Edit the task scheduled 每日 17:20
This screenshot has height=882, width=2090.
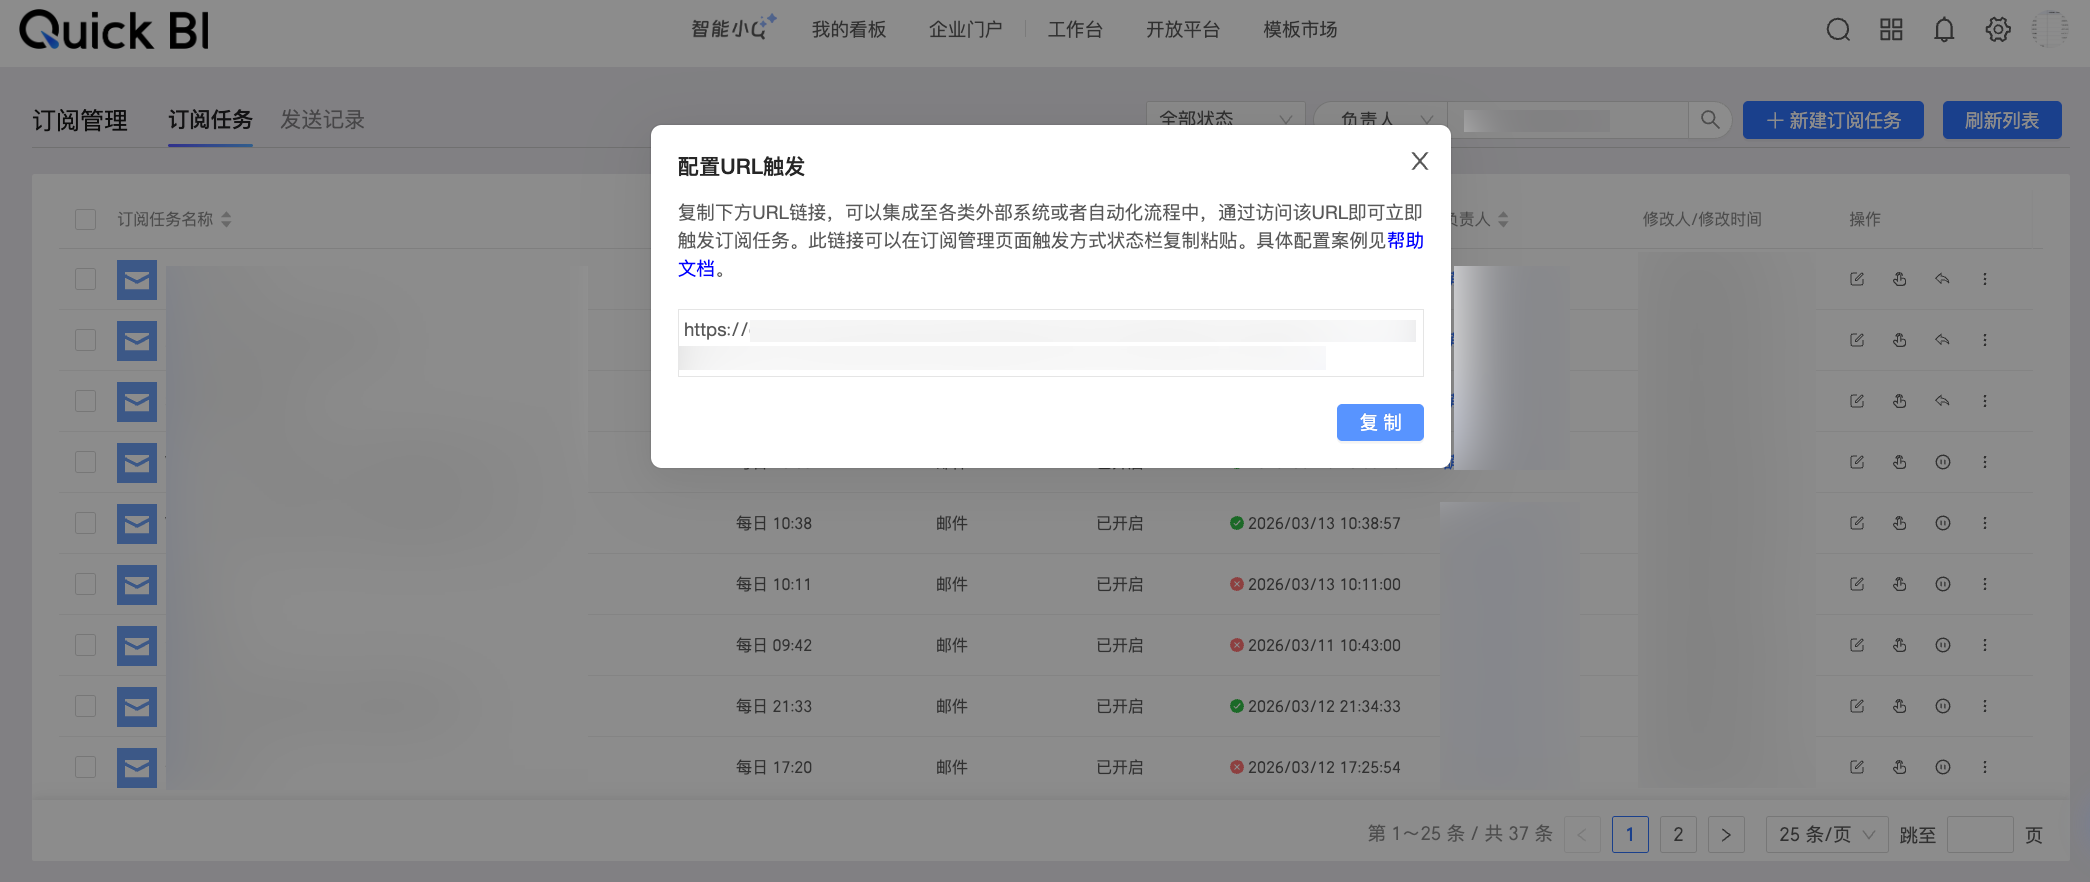(1857, 767)
